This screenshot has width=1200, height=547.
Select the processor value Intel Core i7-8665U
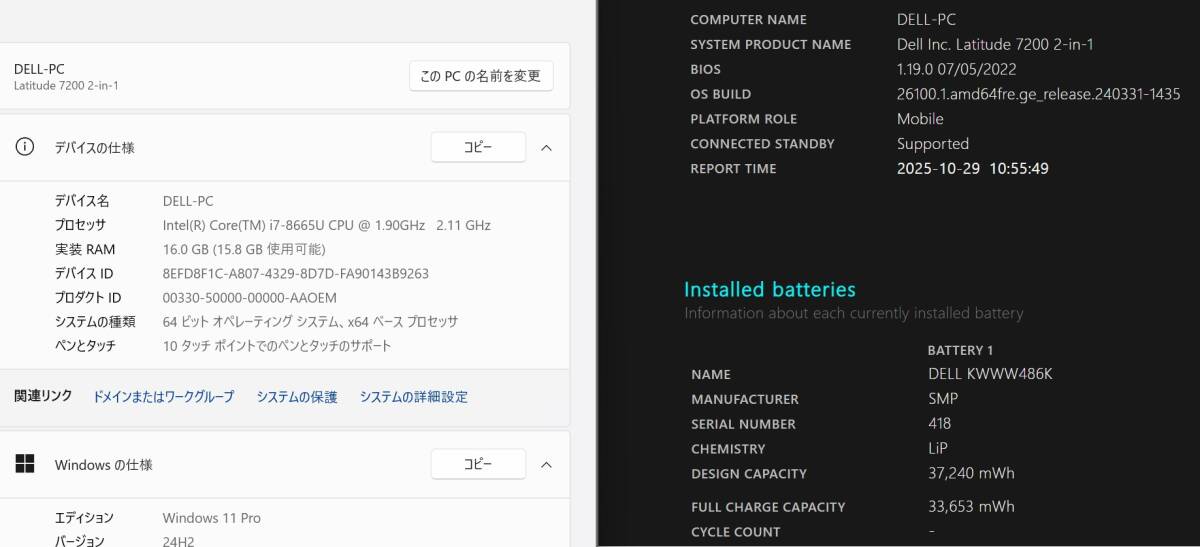[327, 225]
